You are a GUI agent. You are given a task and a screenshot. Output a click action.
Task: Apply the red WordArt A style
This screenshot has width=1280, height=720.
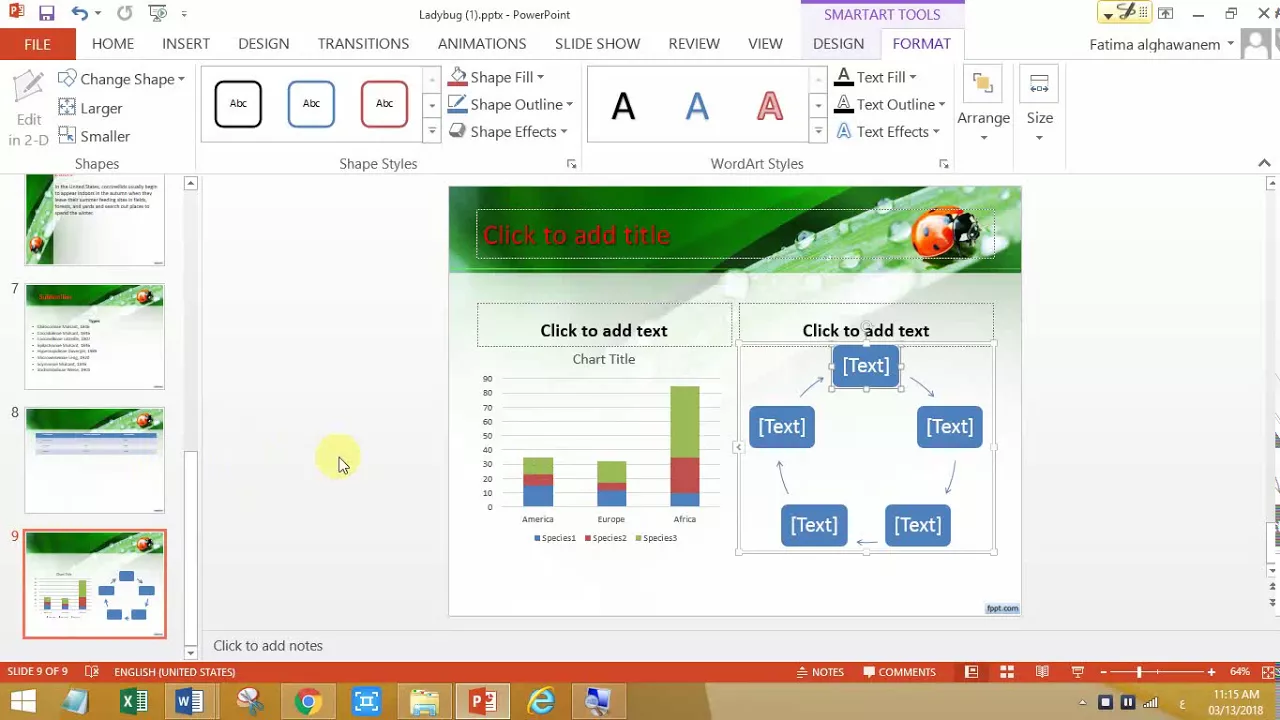coord(770,106)
